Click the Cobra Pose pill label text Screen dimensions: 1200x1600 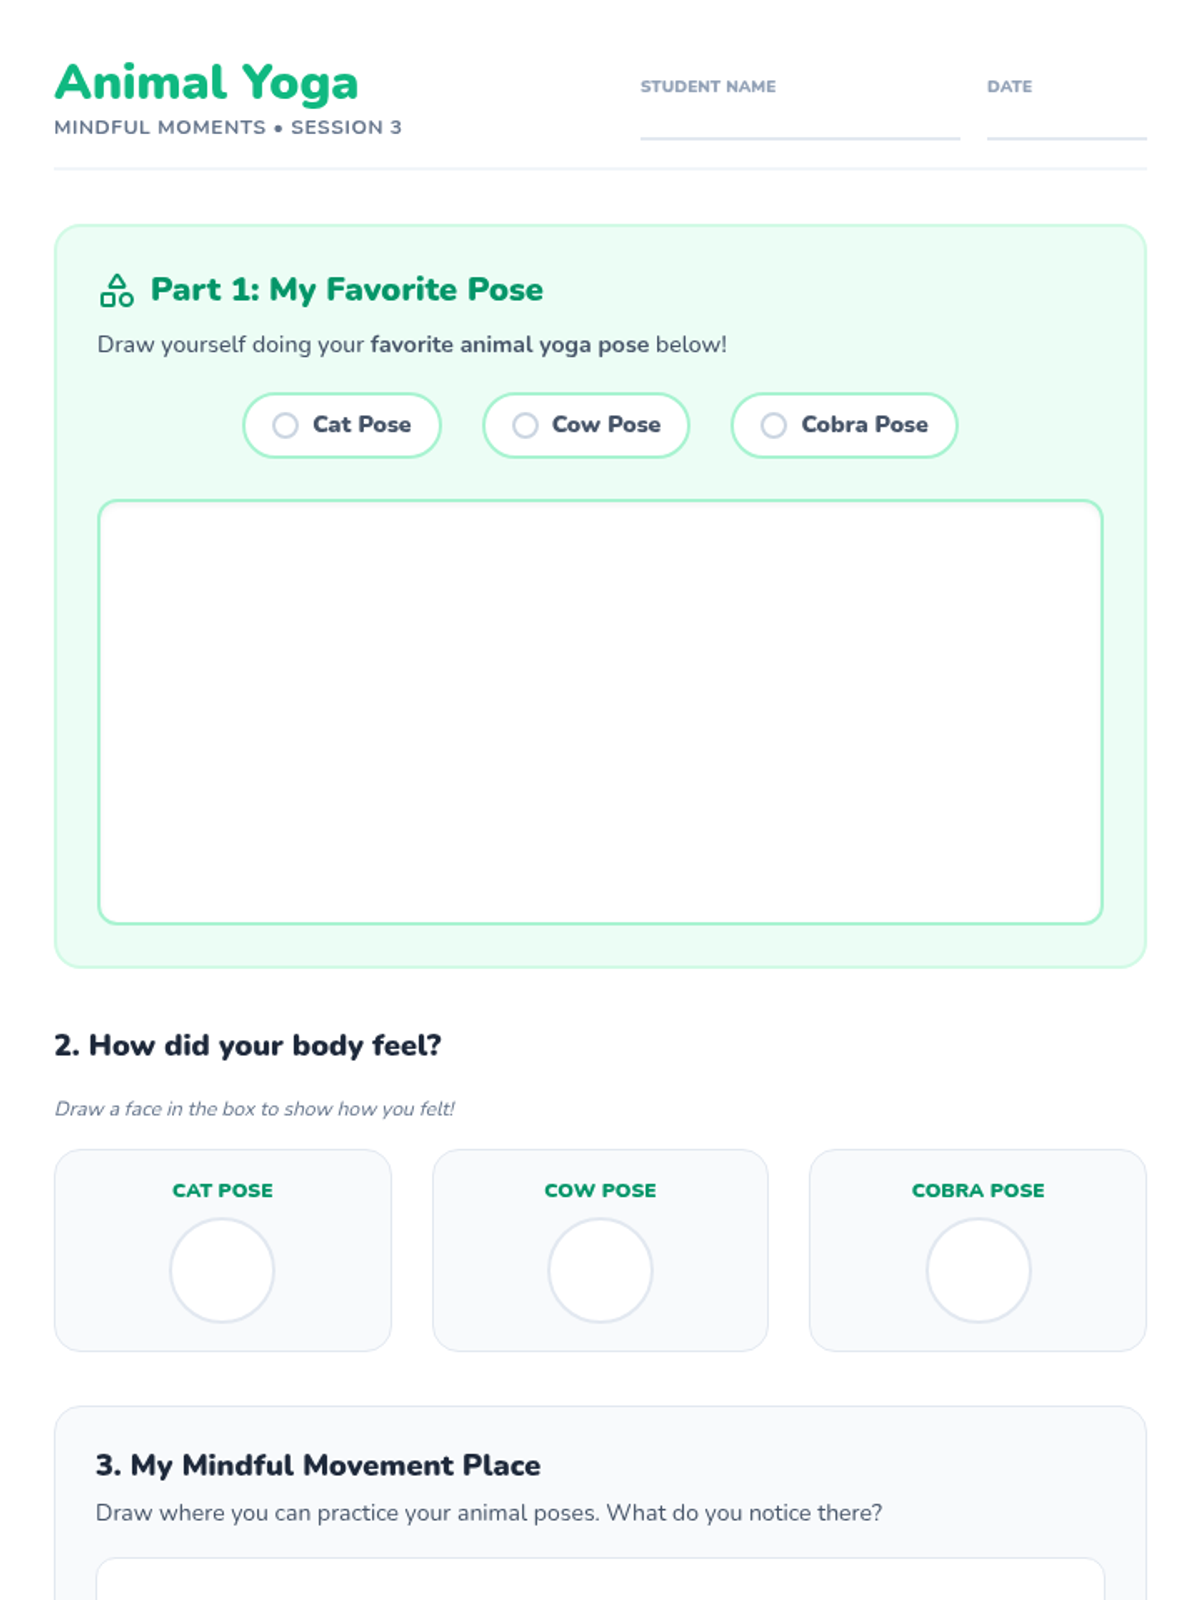pyautogui.click(x=864, y=425)
